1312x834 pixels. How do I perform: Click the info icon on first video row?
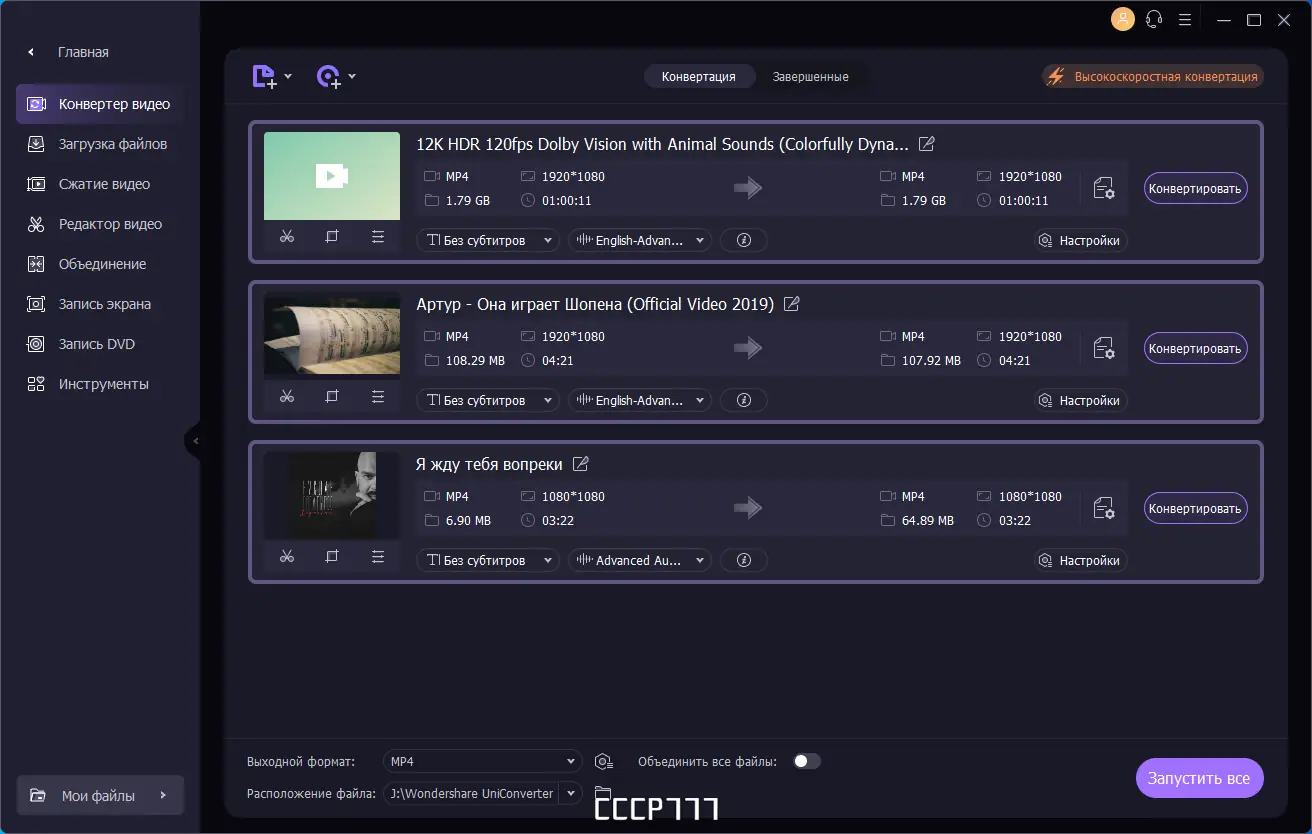[743, 240]
